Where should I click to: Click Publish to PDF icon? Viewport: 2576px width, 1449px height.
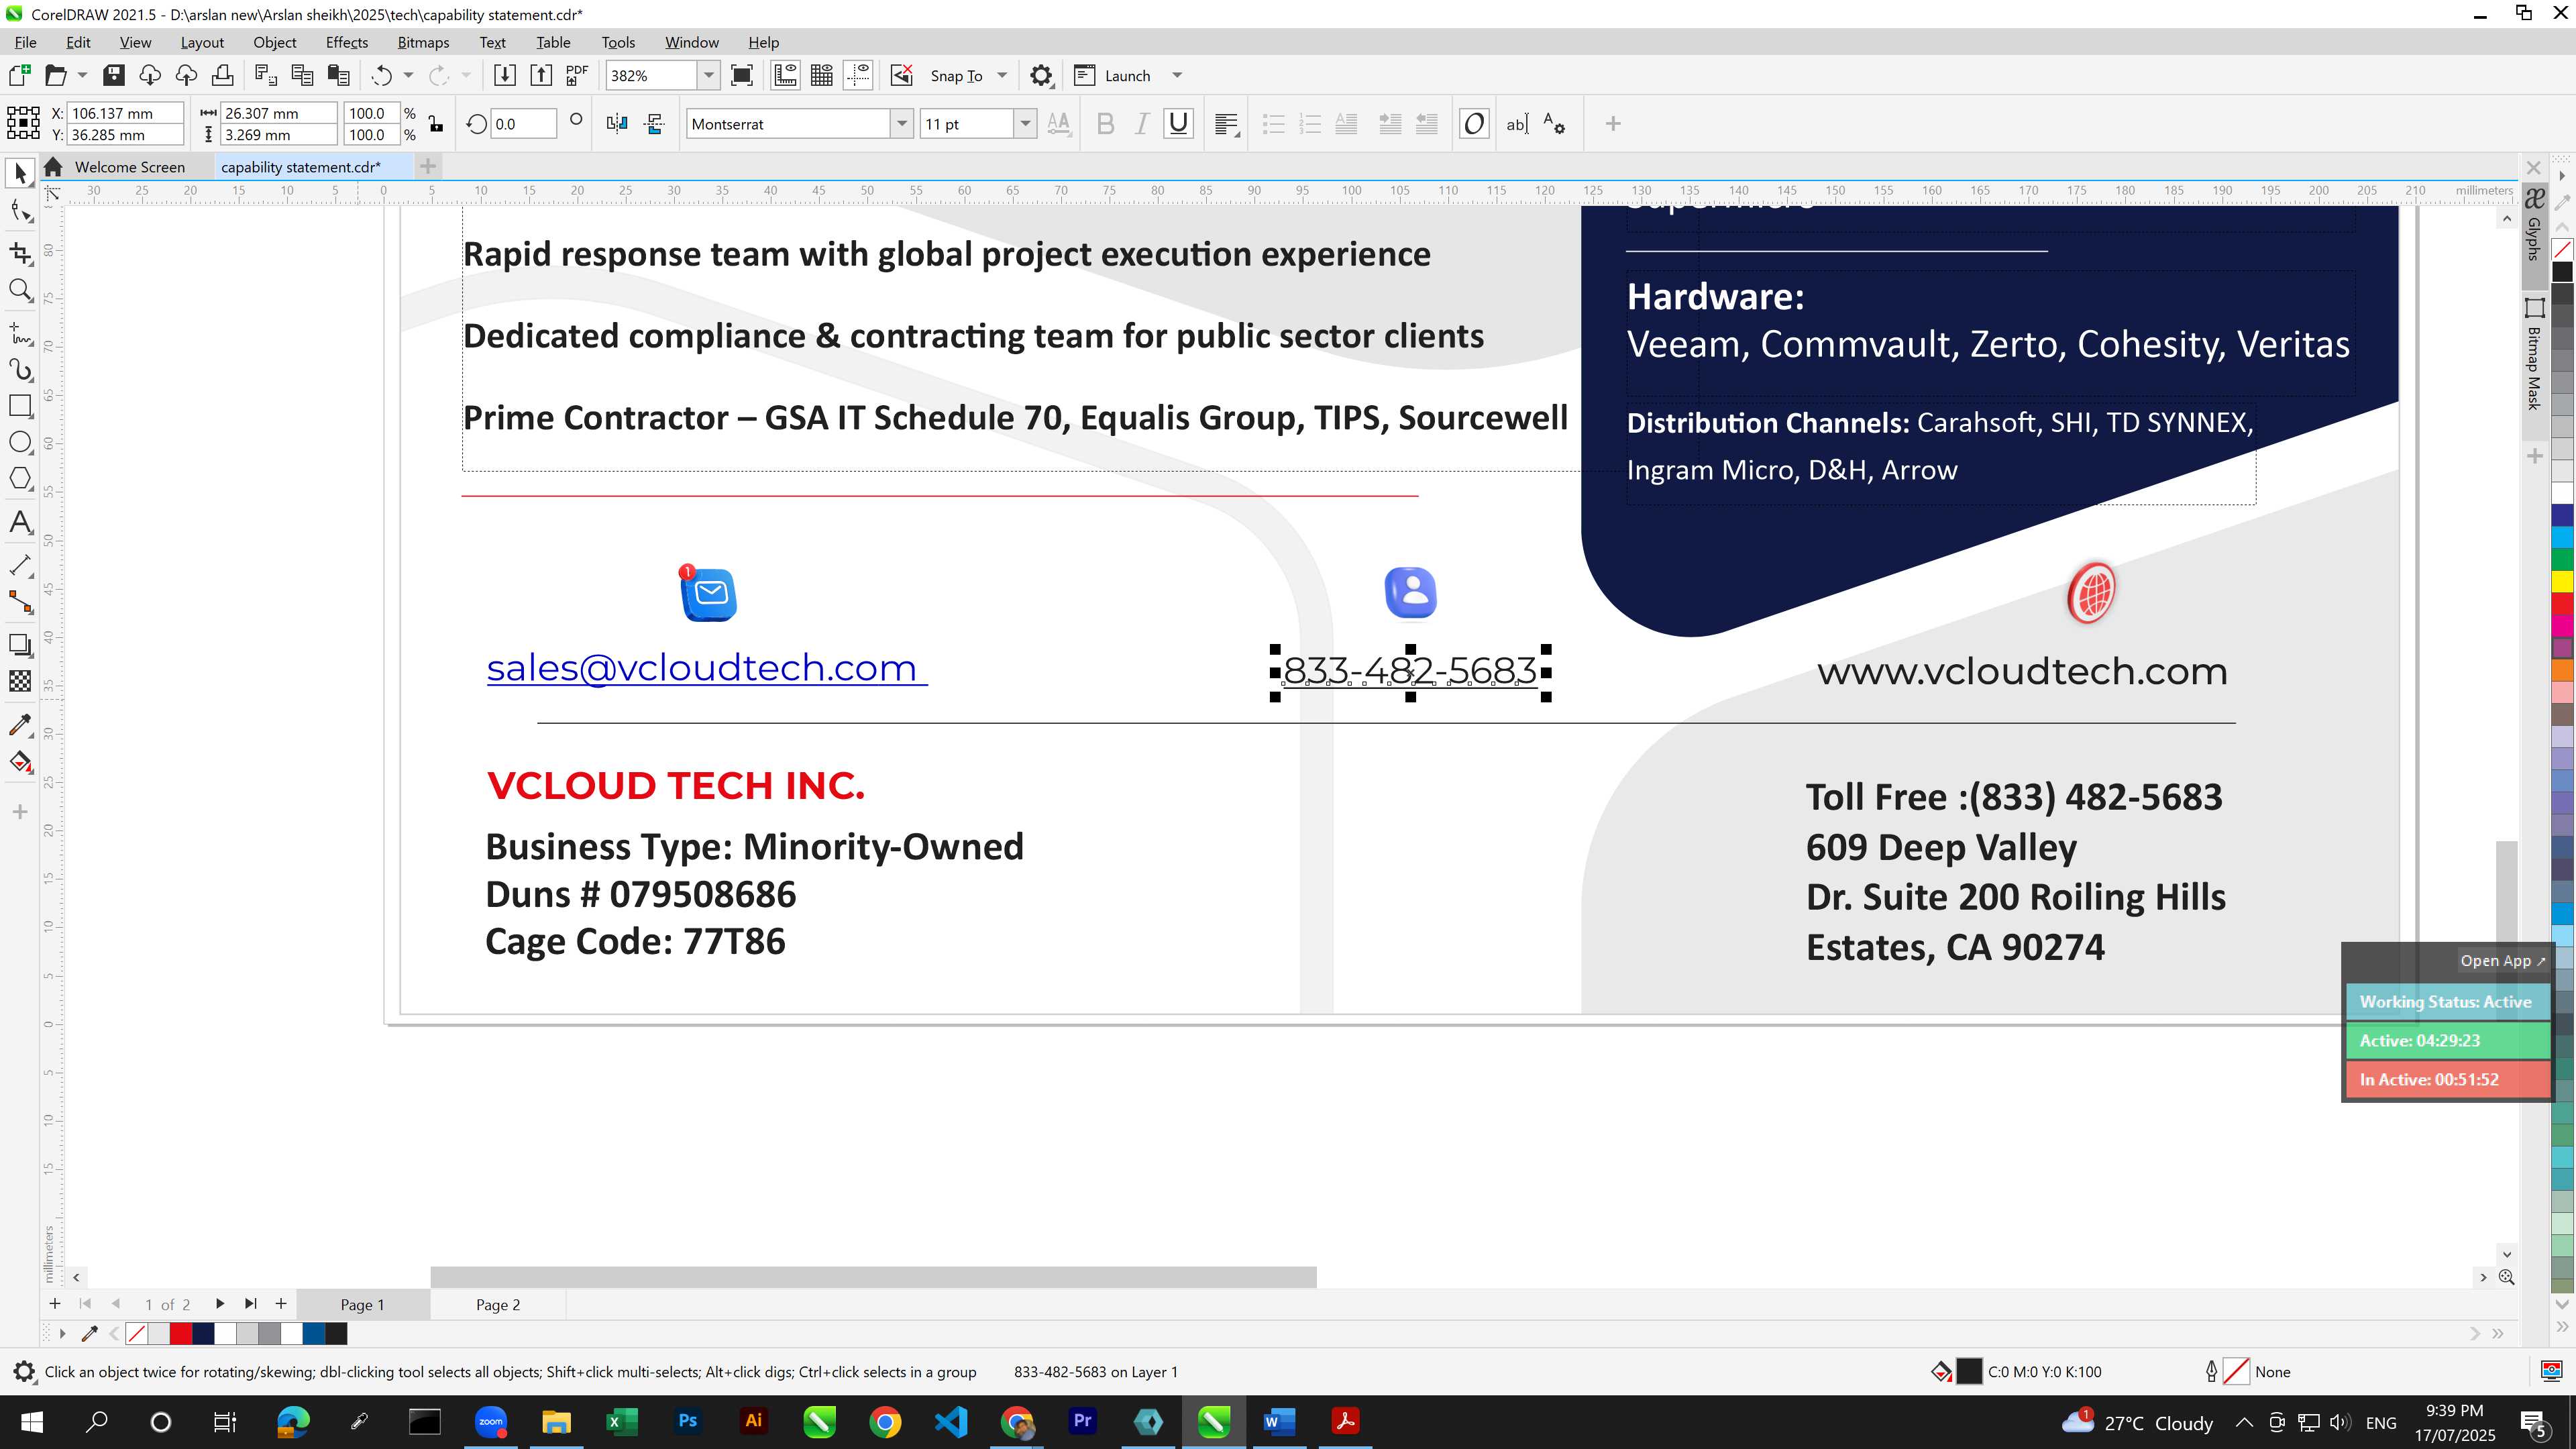pyautogui.click(x=577, y=75)
